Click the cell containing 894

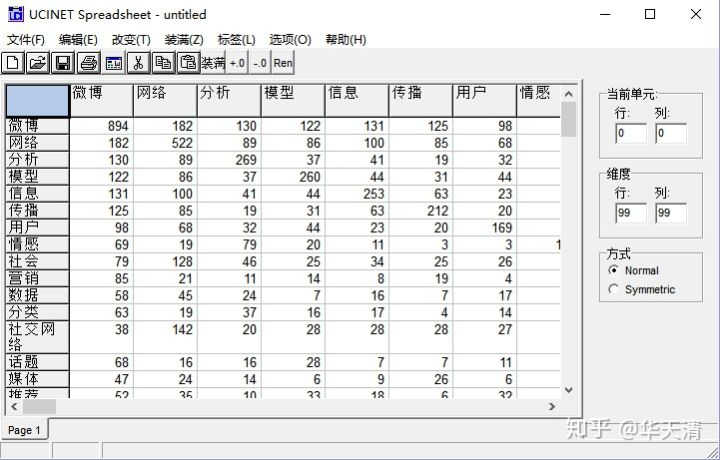[x=101, y=126]
